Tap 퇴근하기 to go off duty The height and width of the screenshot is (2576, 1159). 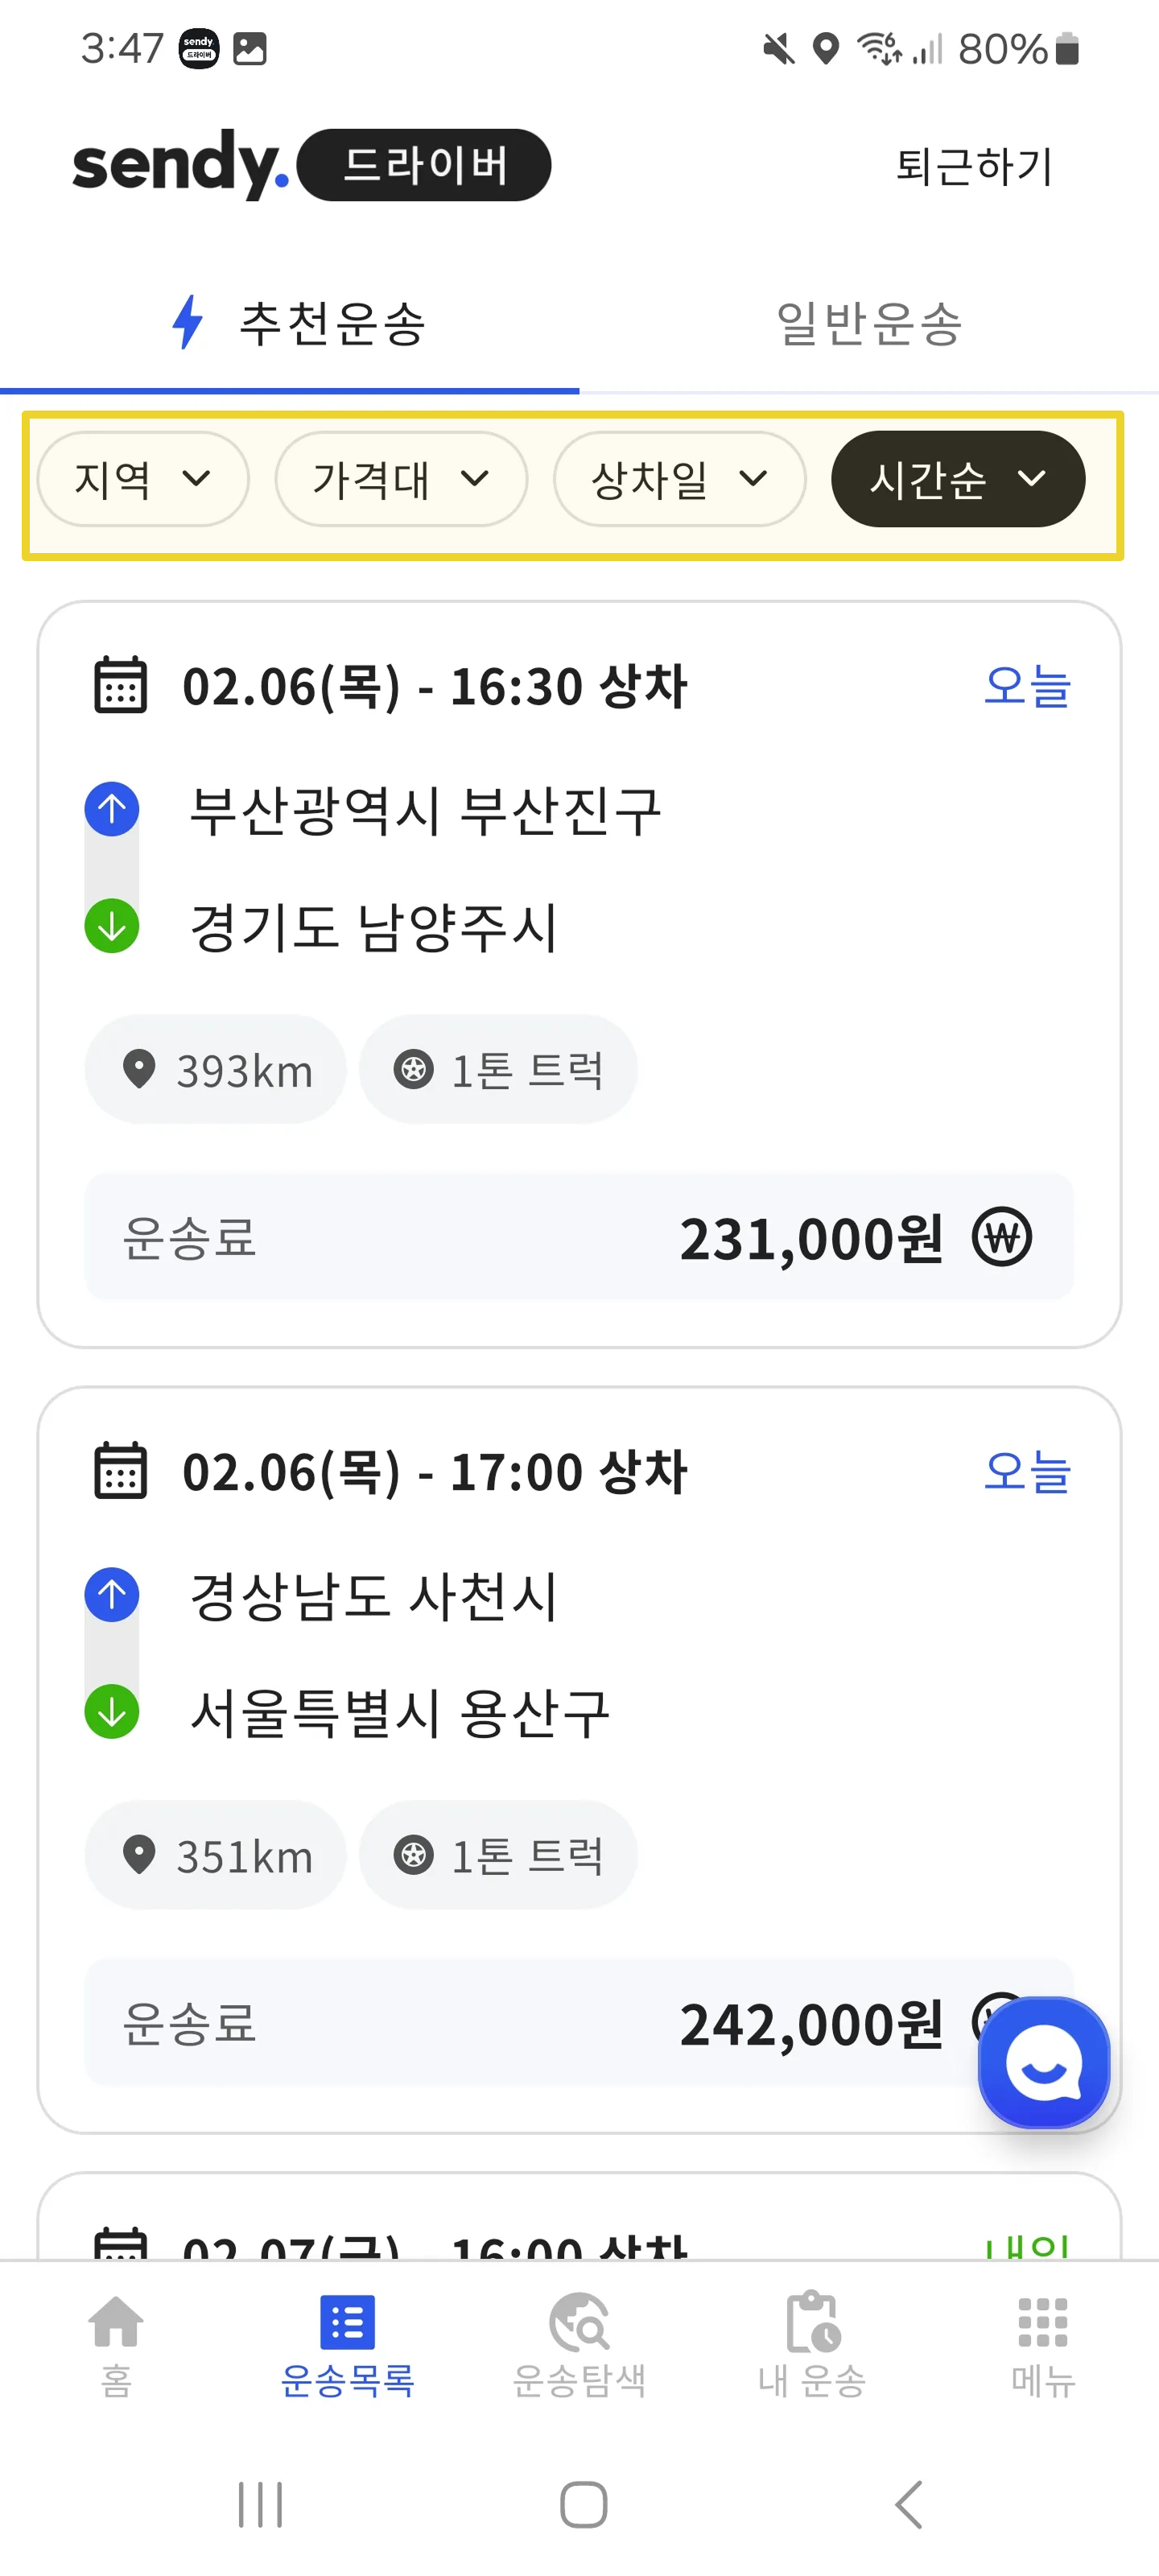[x=973, y=166]
